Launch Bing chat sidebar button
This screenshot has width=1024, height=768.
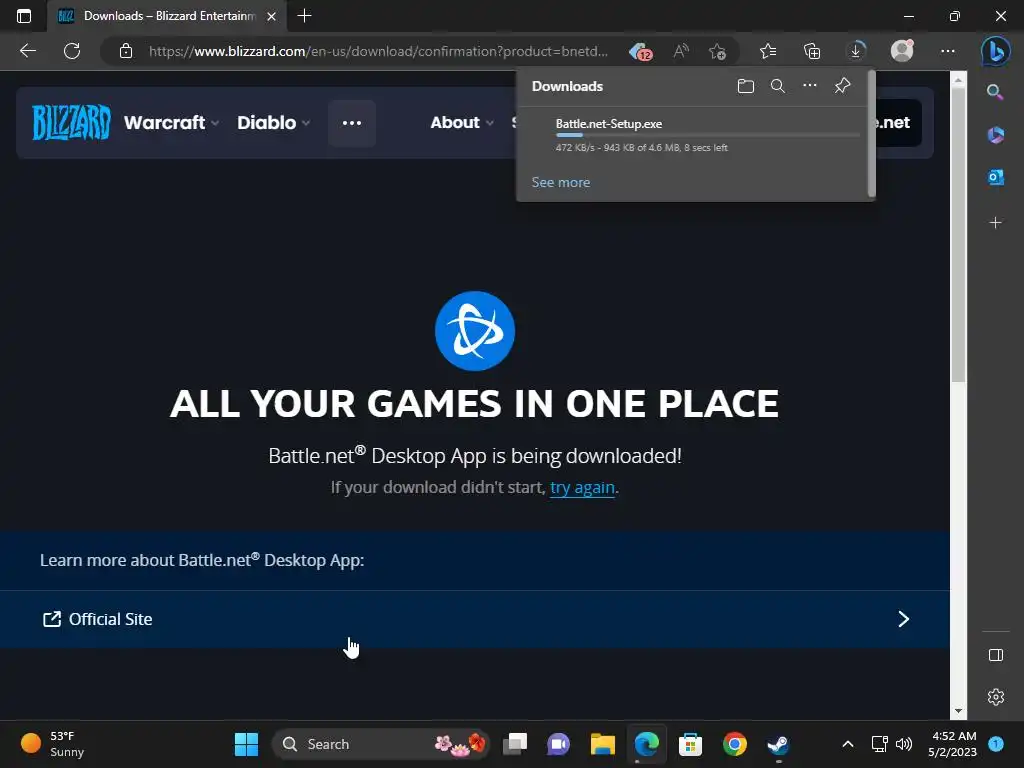click(995, 51)
